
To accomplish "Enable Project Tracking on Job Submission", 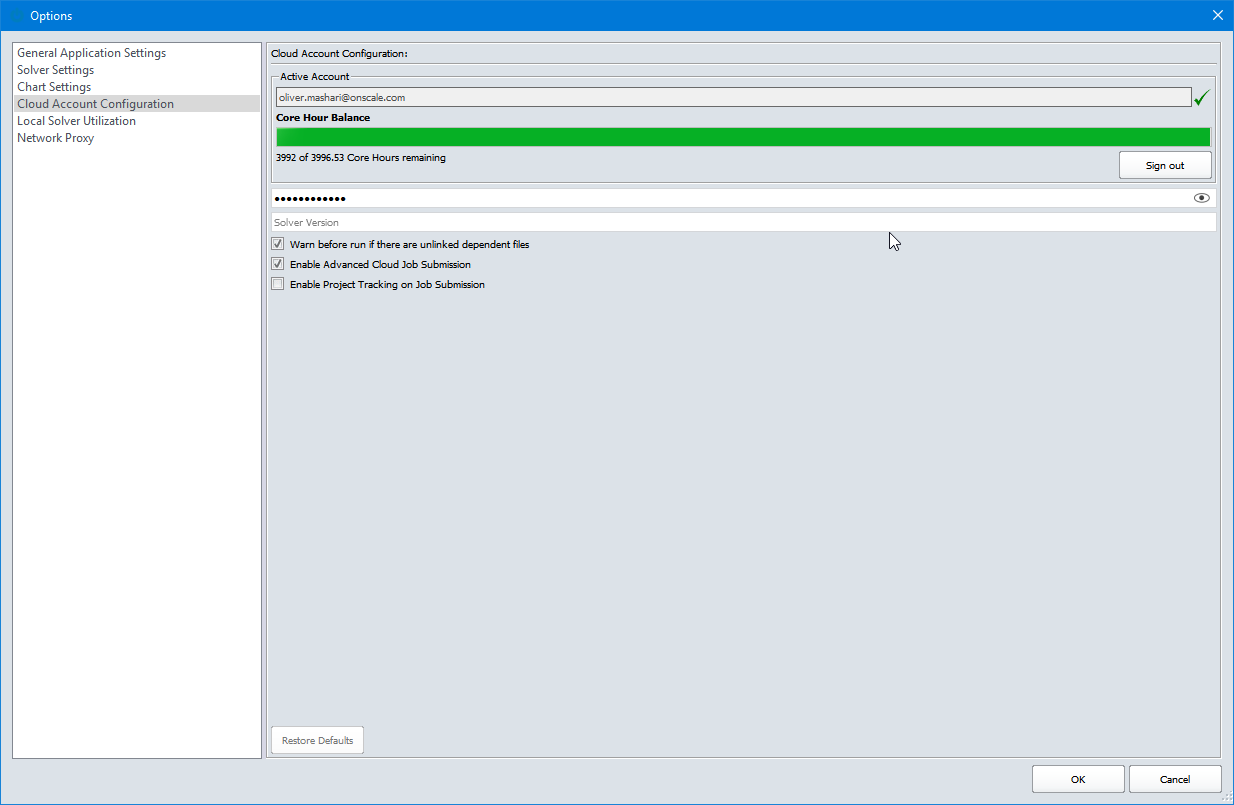I will [277, 284].
